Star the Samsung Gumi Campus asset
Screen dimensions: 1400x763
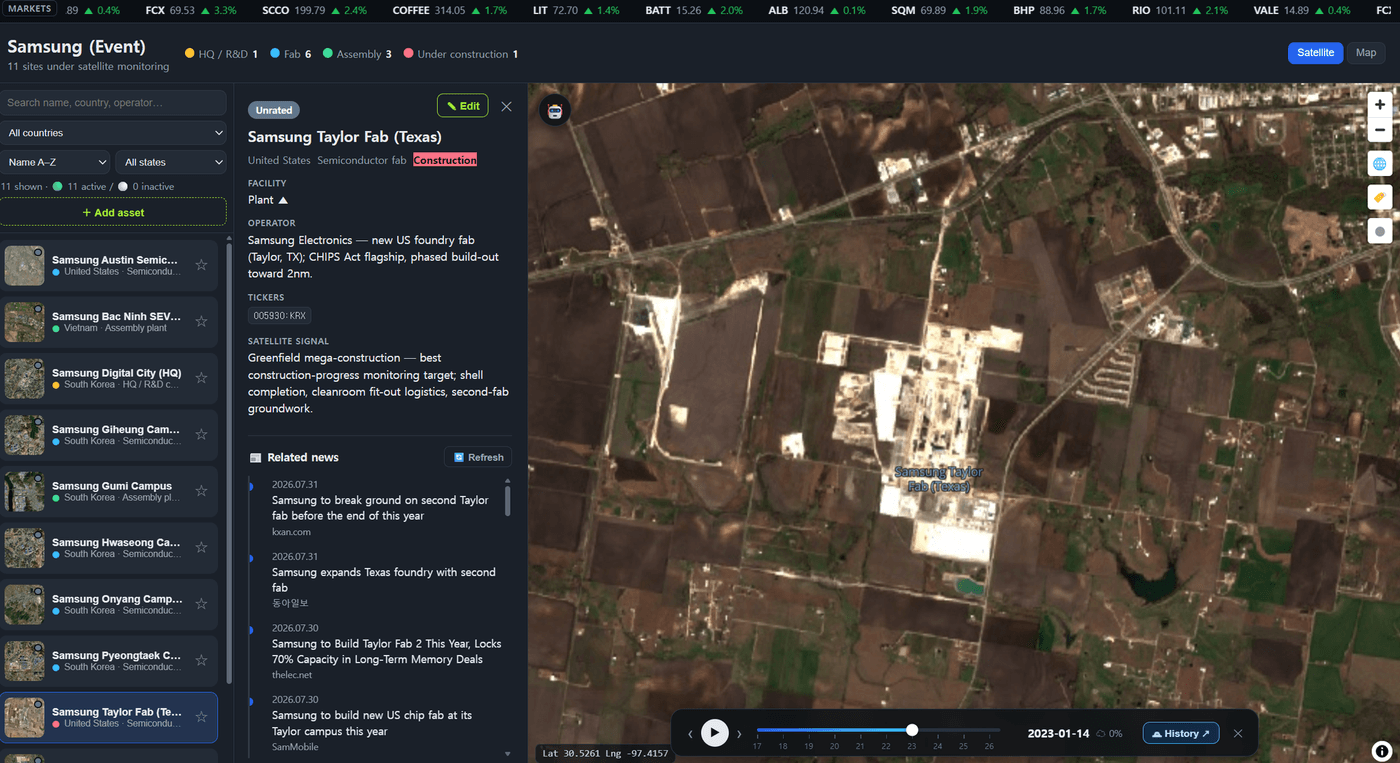[x=201, y=491]
